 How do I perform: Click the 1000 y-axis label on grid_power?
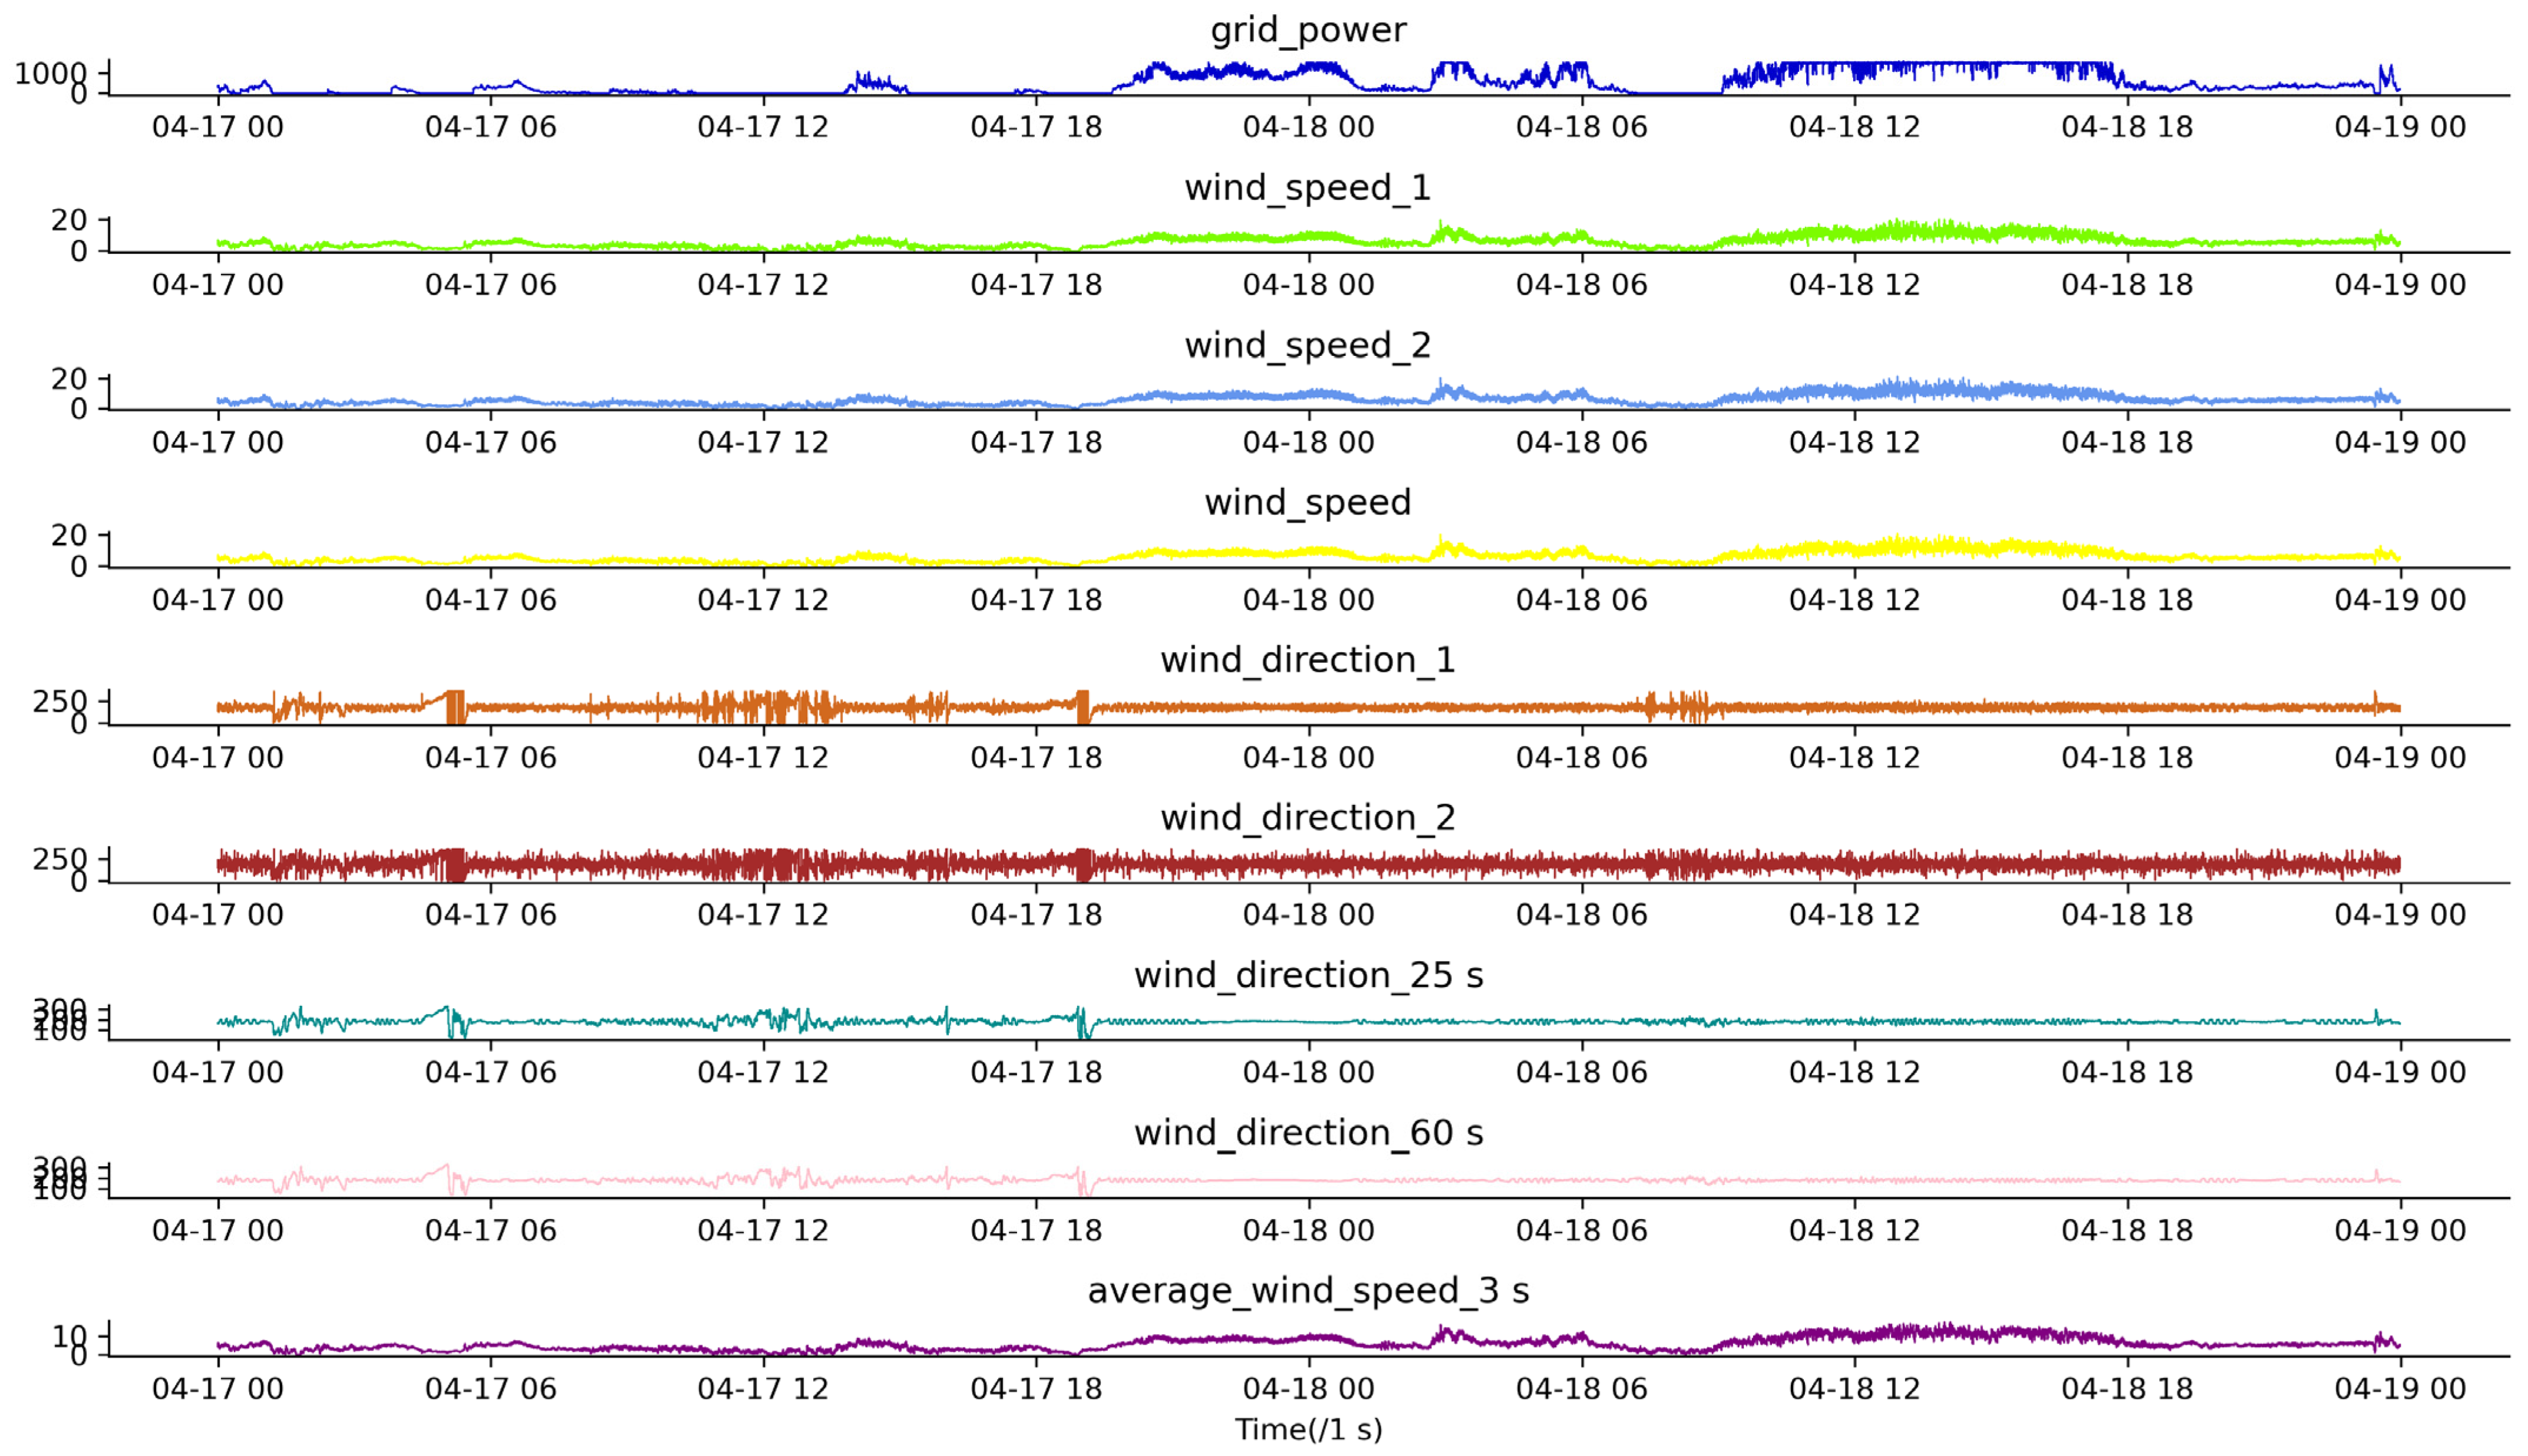tap(50, 73)
